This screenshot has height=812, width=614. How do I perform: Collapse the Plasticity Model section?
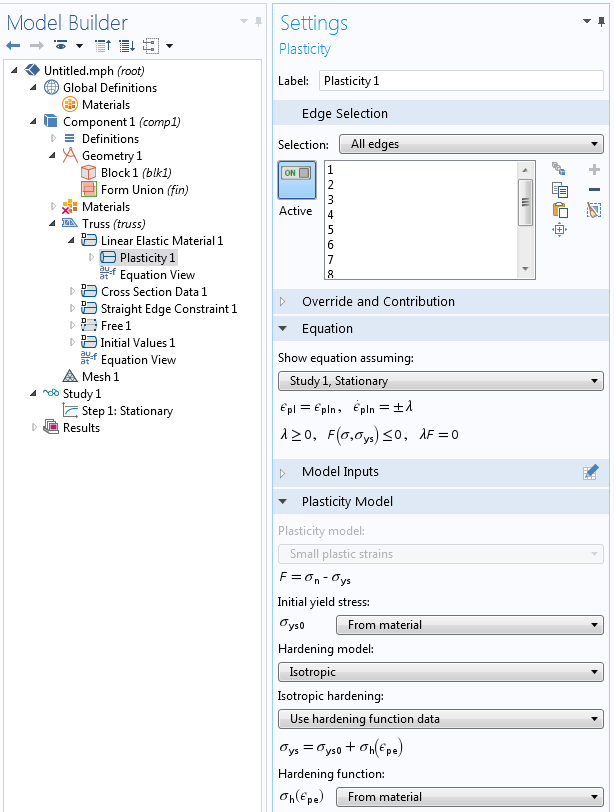tap(282, 501)
